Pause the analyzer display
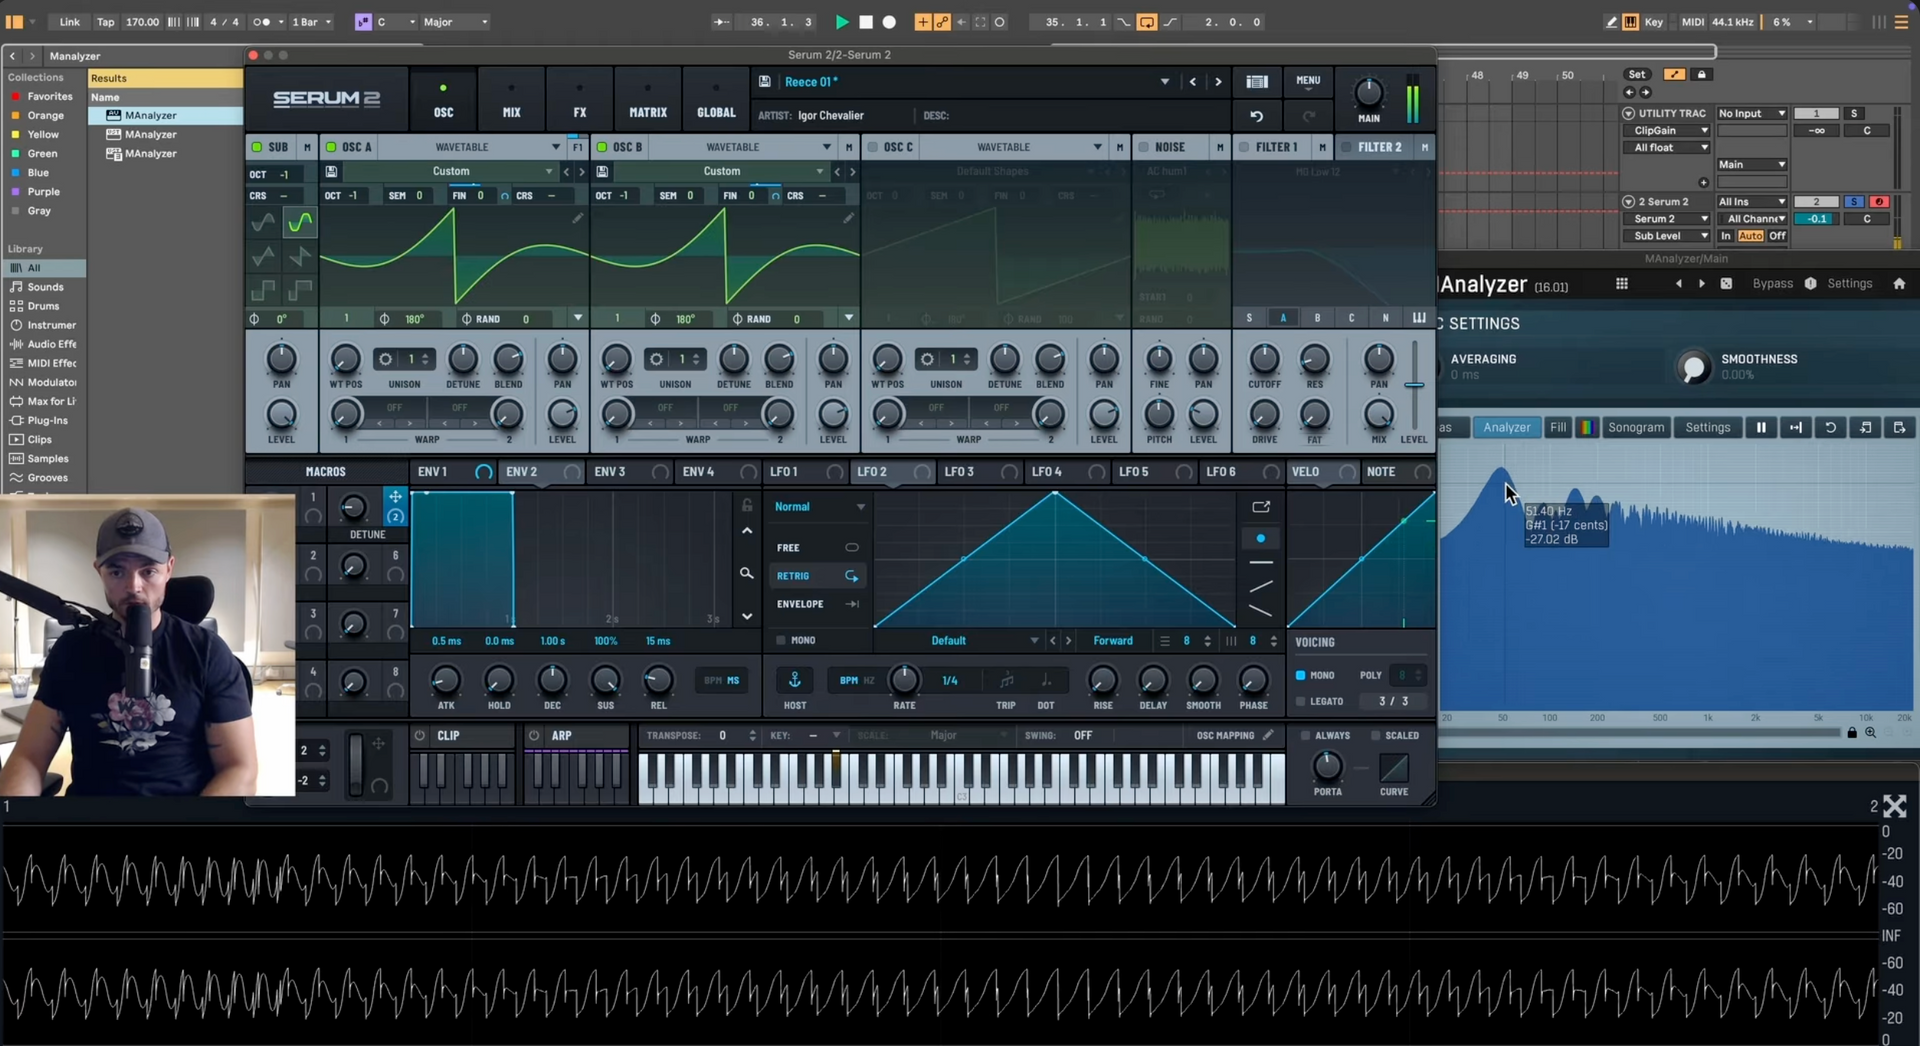The height and width of the screenshot is (1046, 1920). pos(1761,428)
